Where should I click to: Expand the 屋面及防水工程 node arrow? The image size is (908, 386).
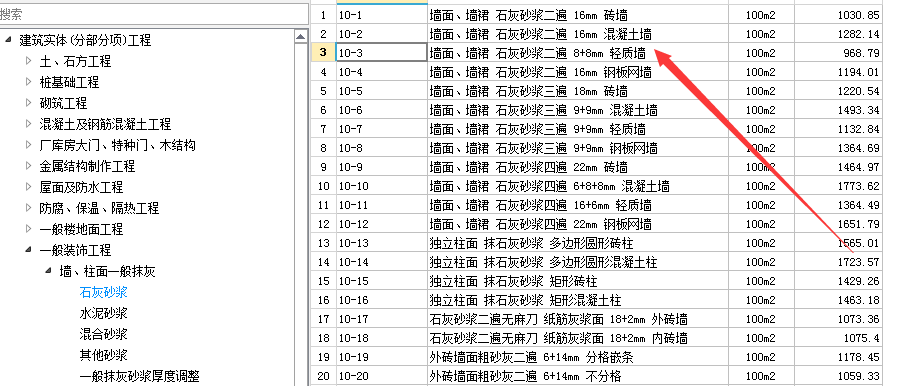click(x=28, y=186)
